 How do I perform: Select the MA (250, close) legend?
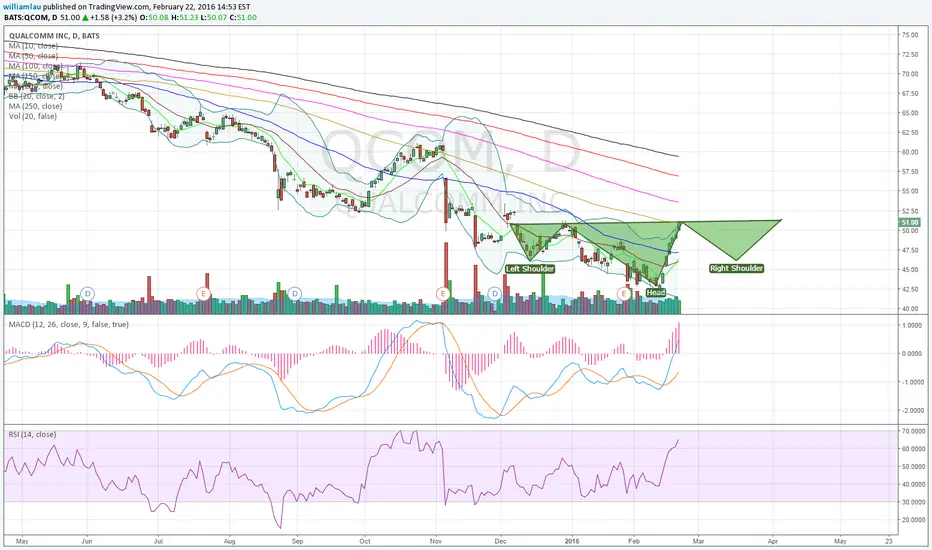click(x=36, y=106)
